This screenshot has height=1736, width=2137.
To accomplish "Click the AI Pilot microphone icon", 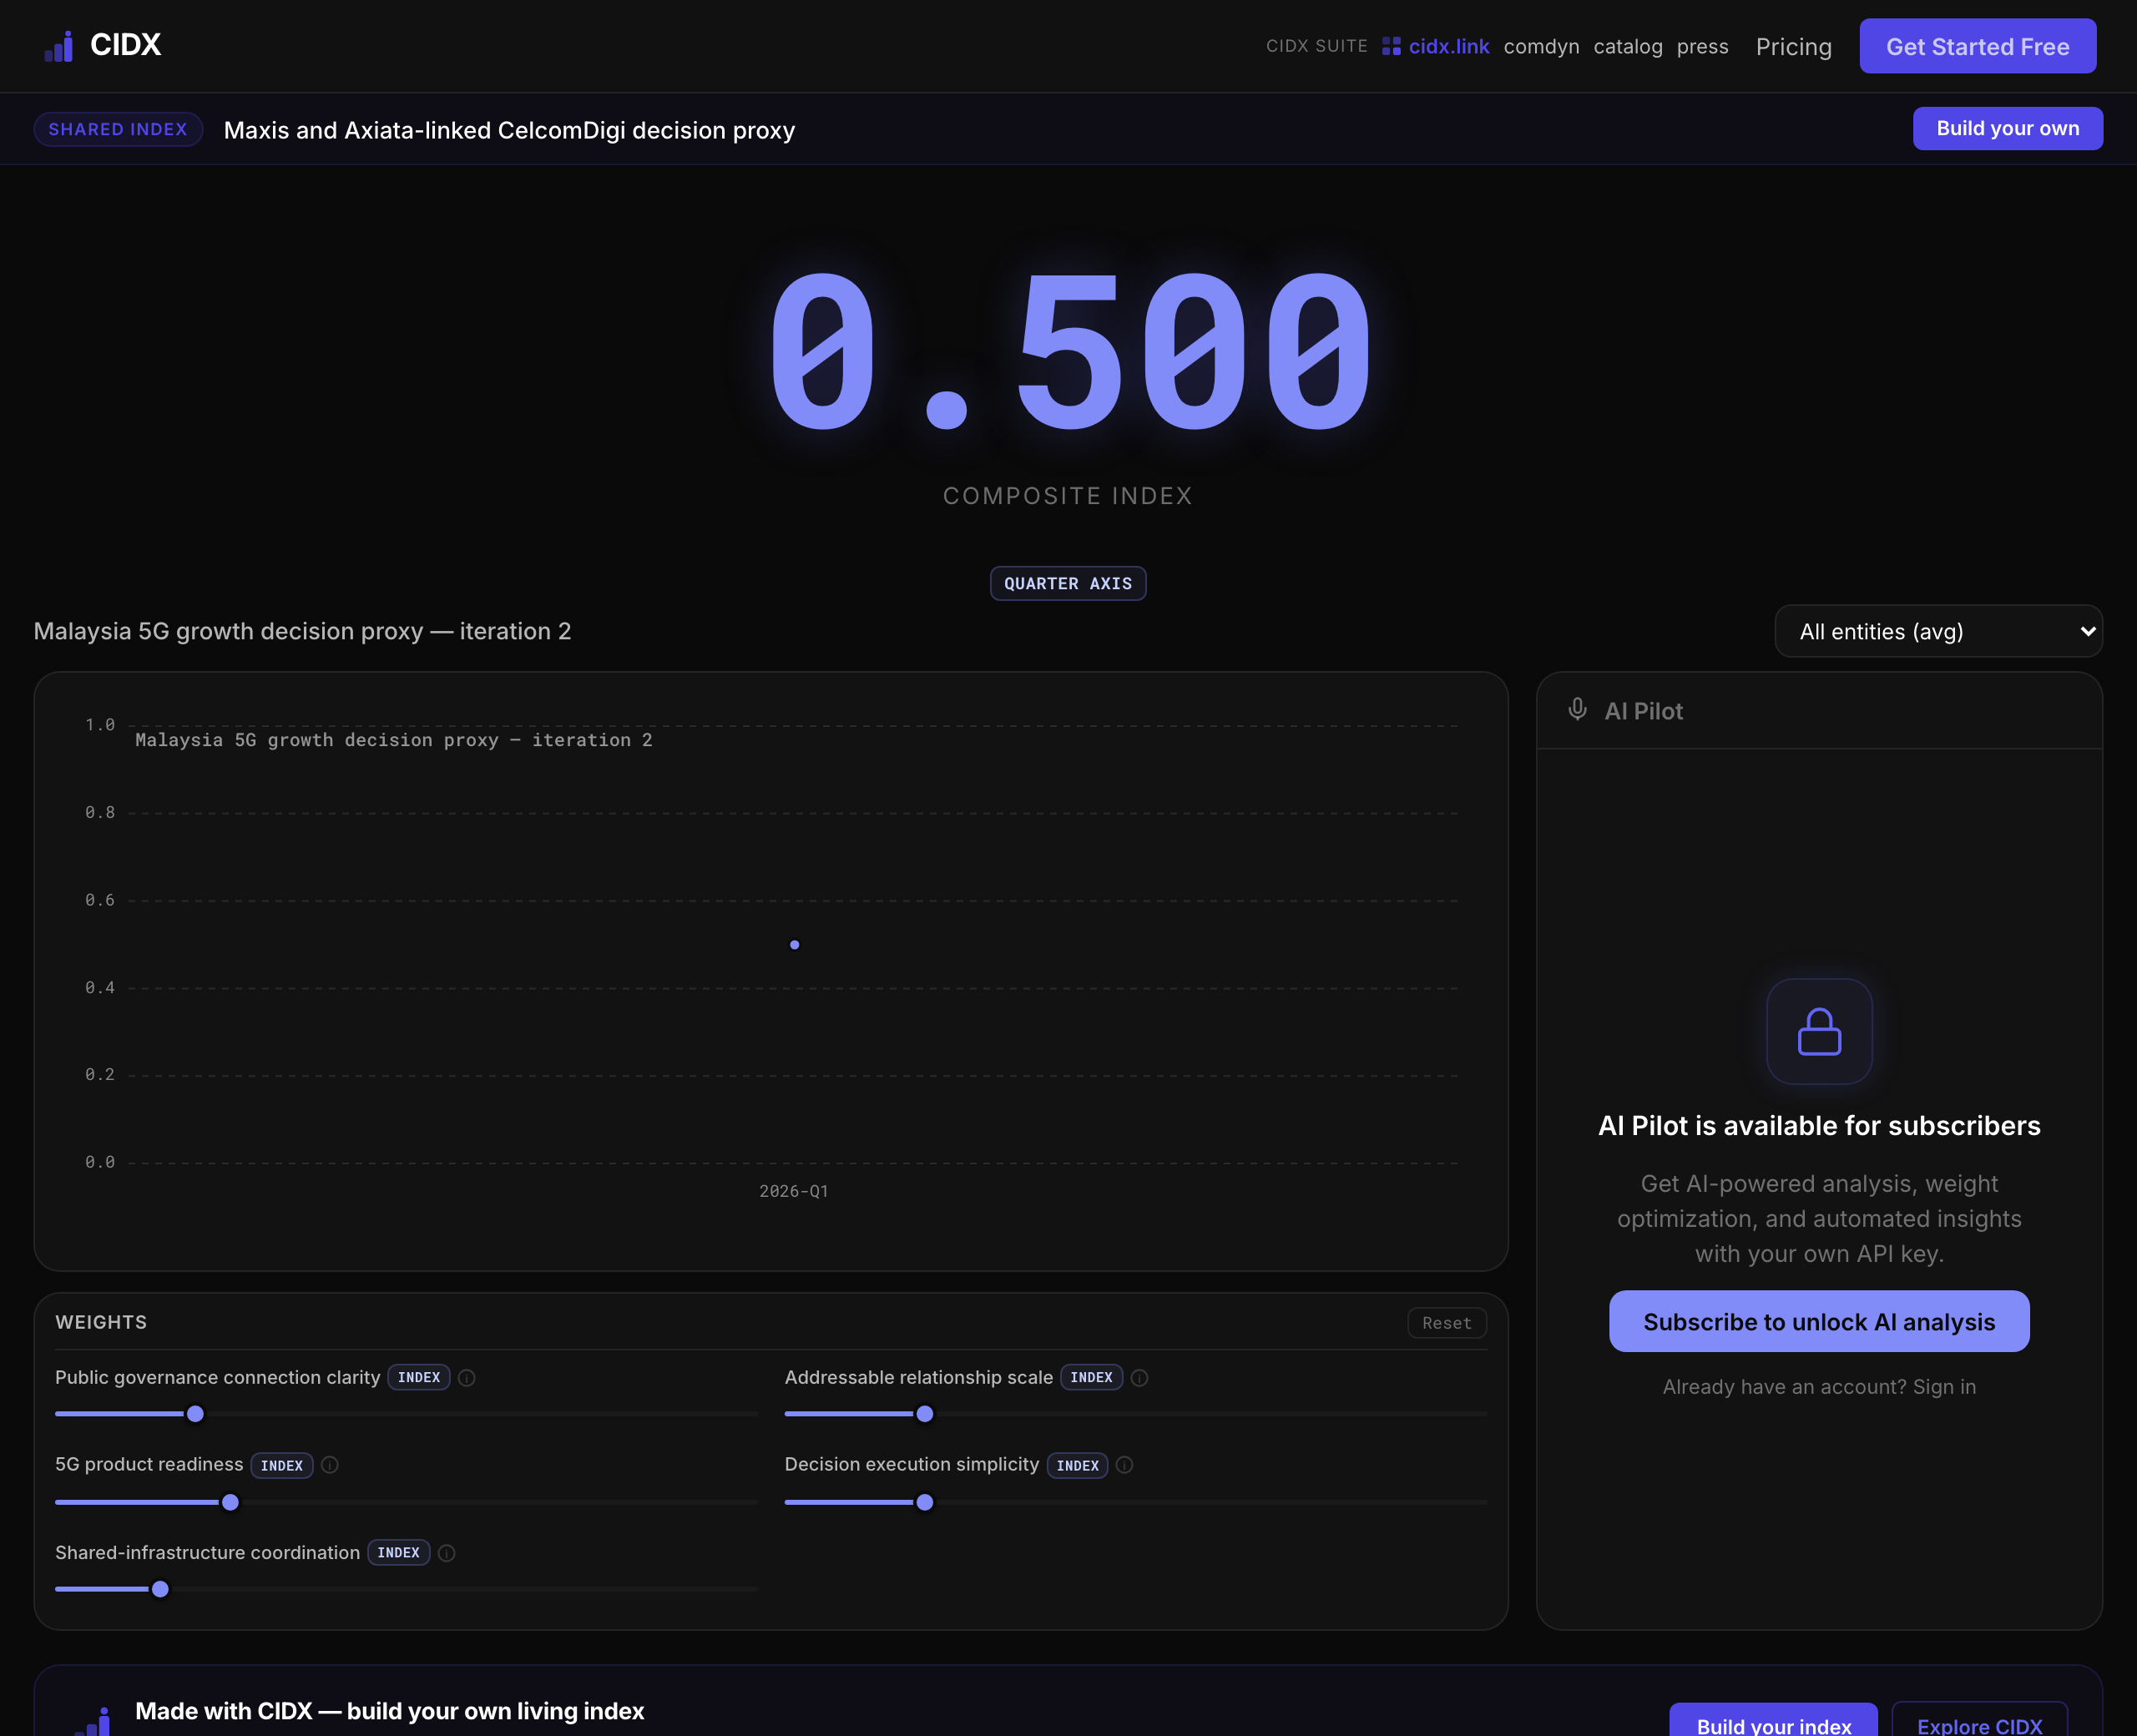I will (1577, 710).
